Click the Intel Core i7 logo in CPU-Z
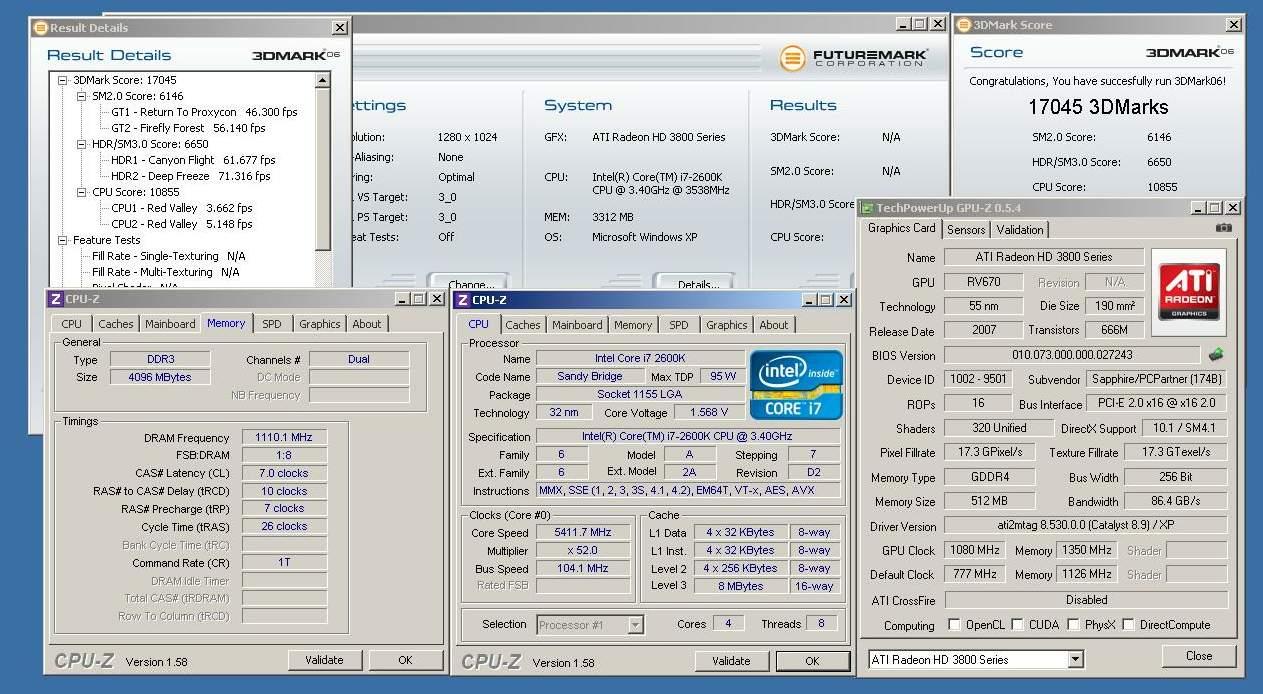Image resolution: width=1263 pixels, height=694 pixels. [796, 384]
